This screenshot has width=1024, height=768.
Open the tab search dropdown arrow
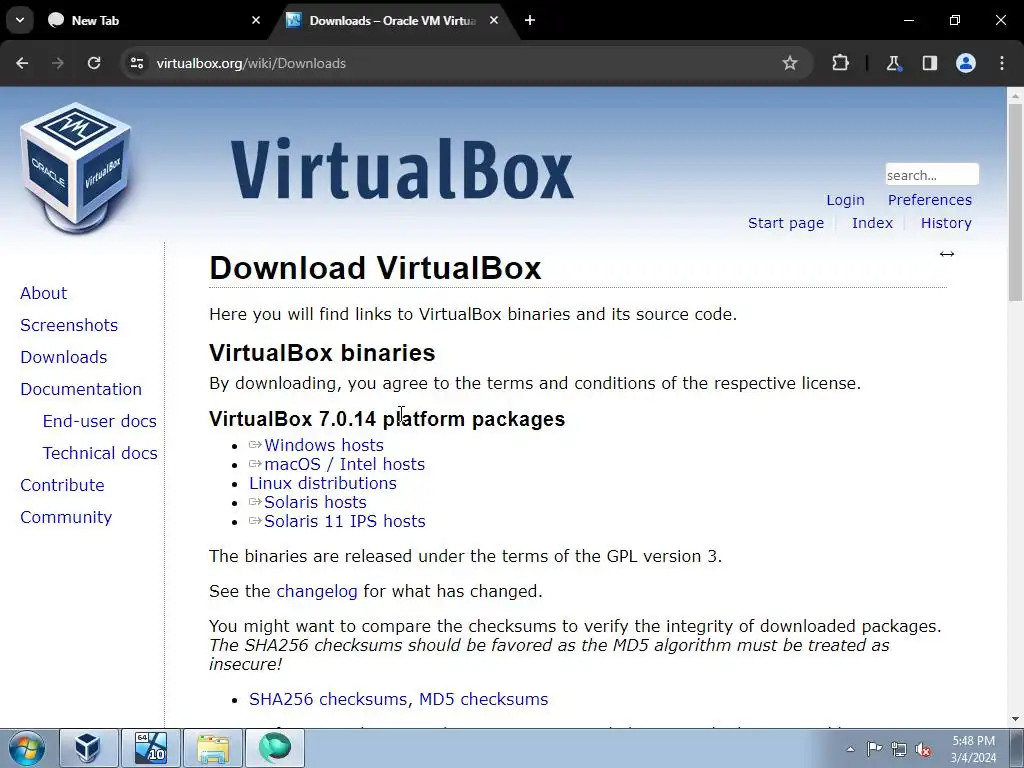[20, 20]
